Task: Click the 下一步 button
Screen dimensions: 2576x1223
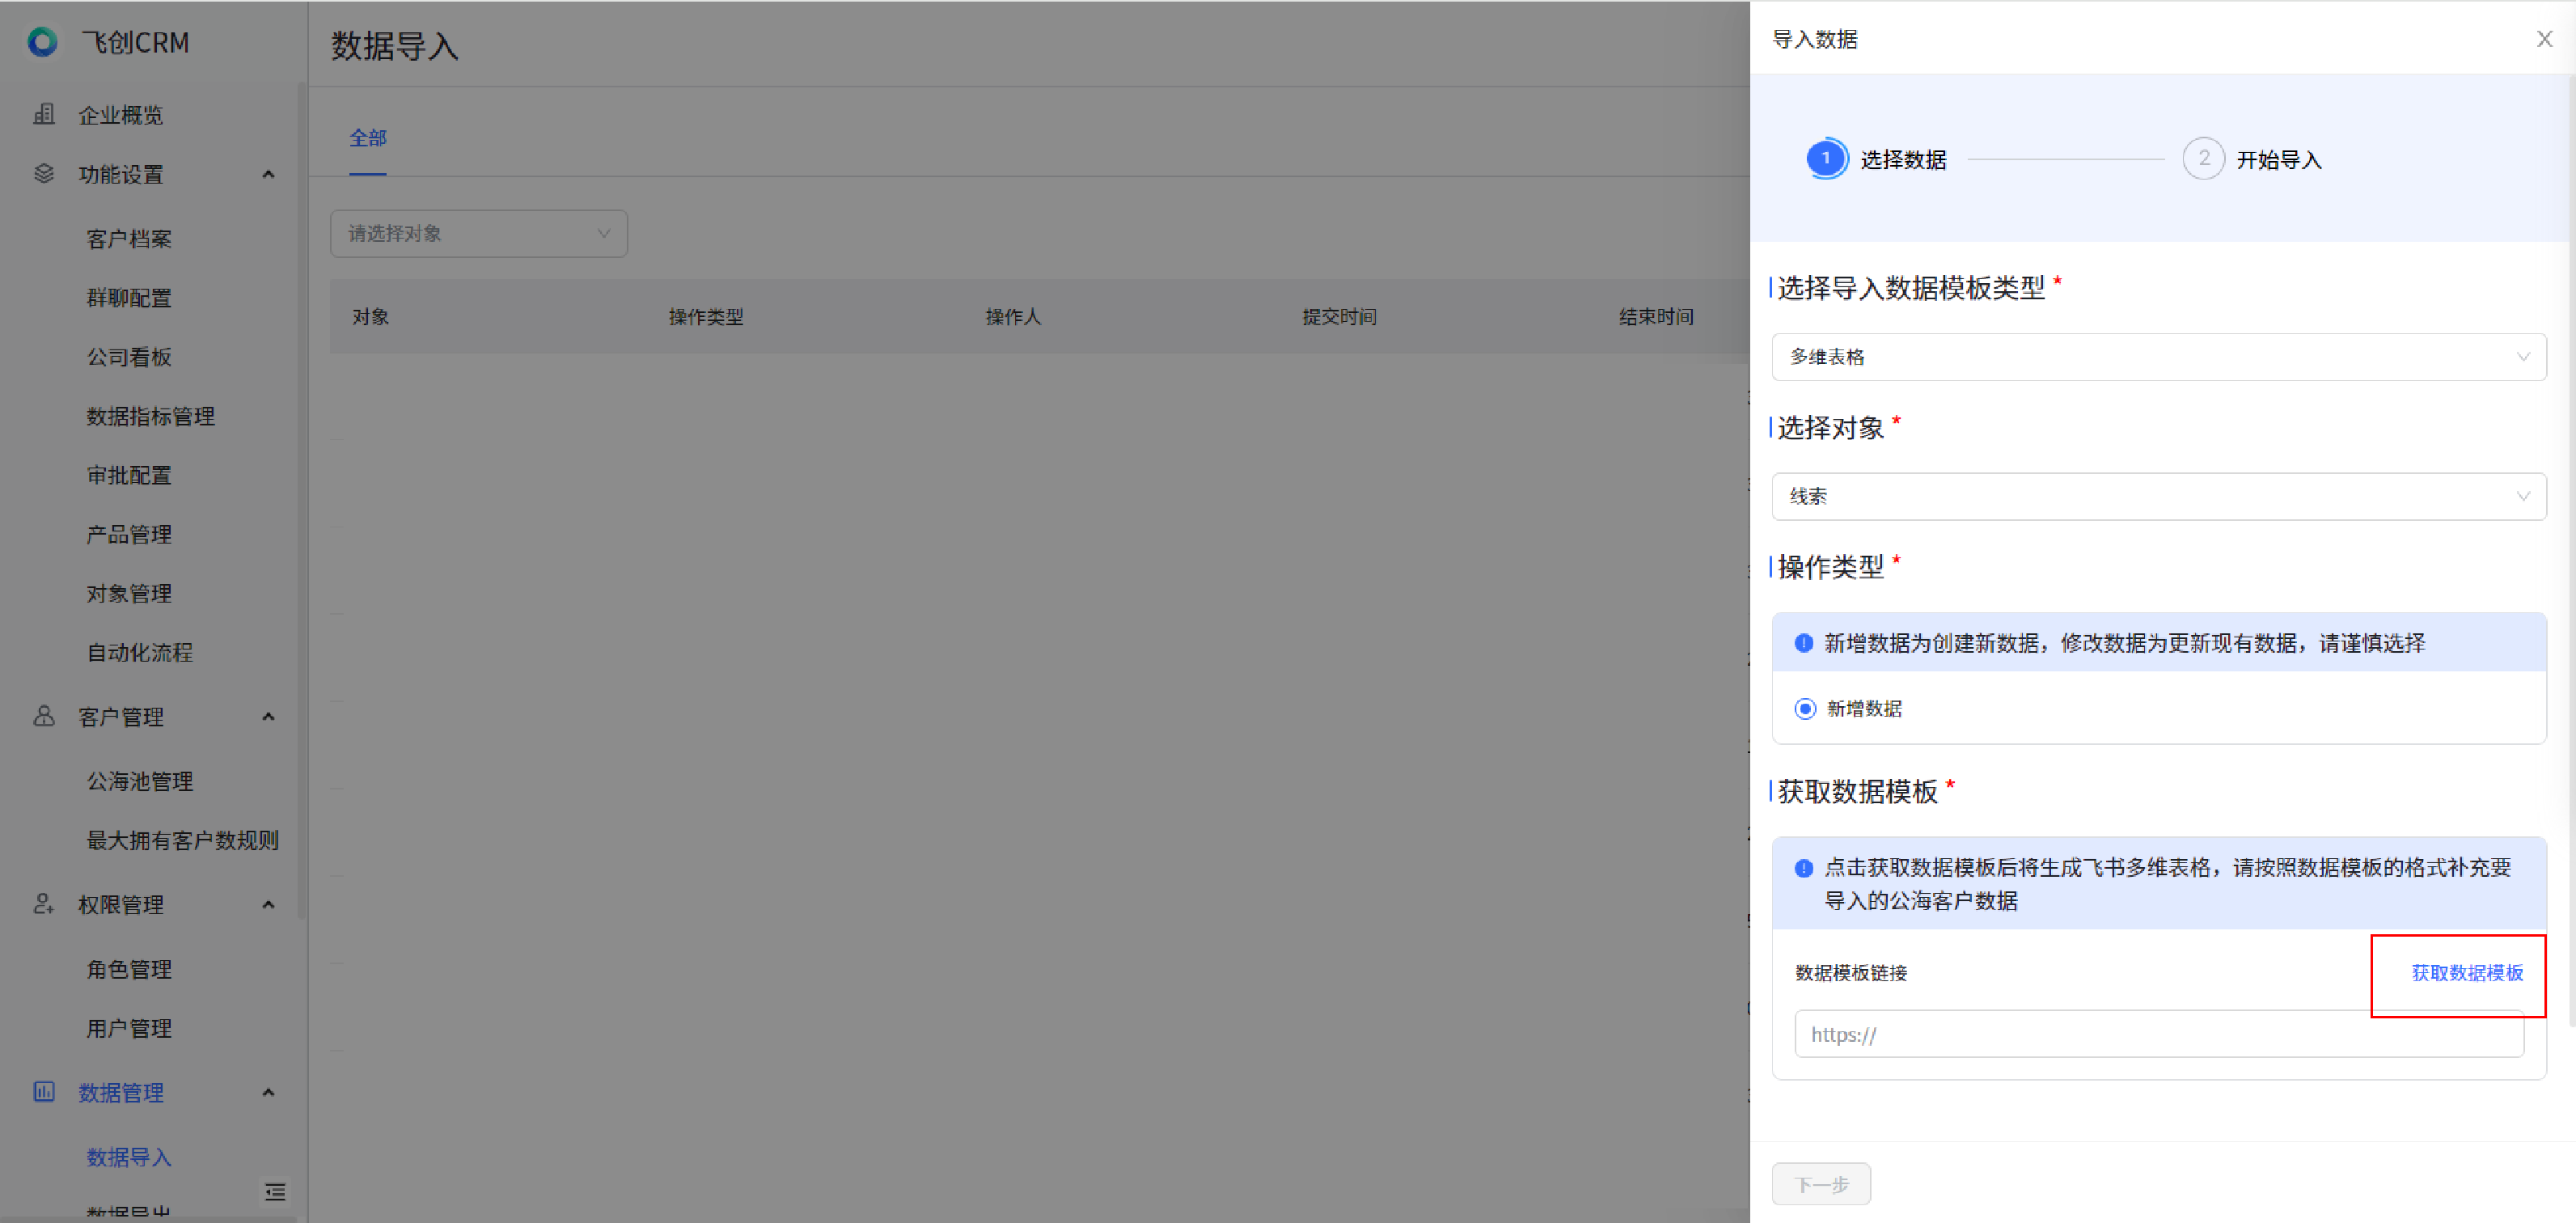Action: click(x=1820, y=1184)
